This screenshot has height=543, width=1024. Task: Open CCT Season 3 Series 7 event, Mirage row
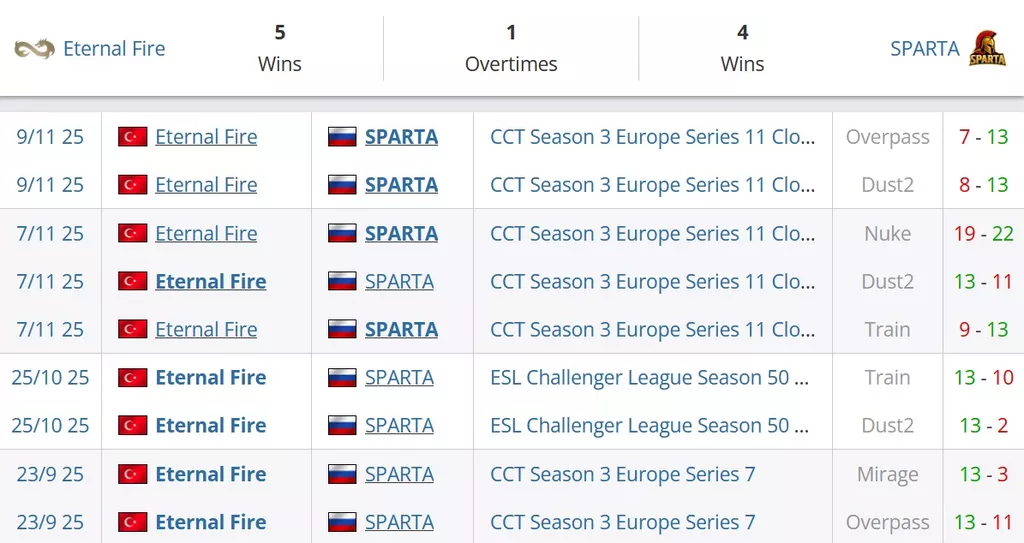(622, 475)
